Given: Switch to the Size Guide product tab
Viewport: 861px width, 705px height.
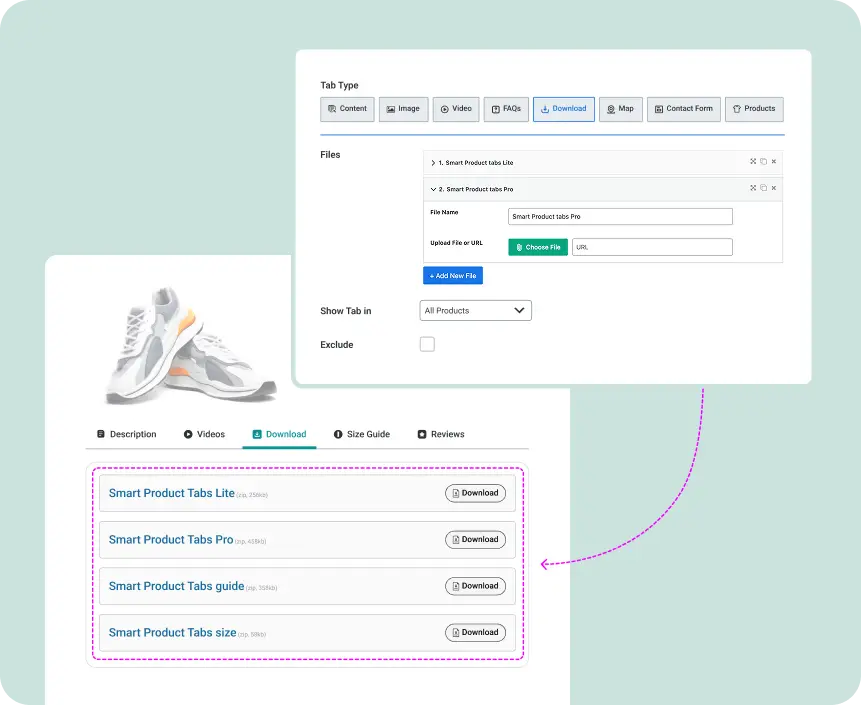Looking at the screenshot, I should [361, 434].
